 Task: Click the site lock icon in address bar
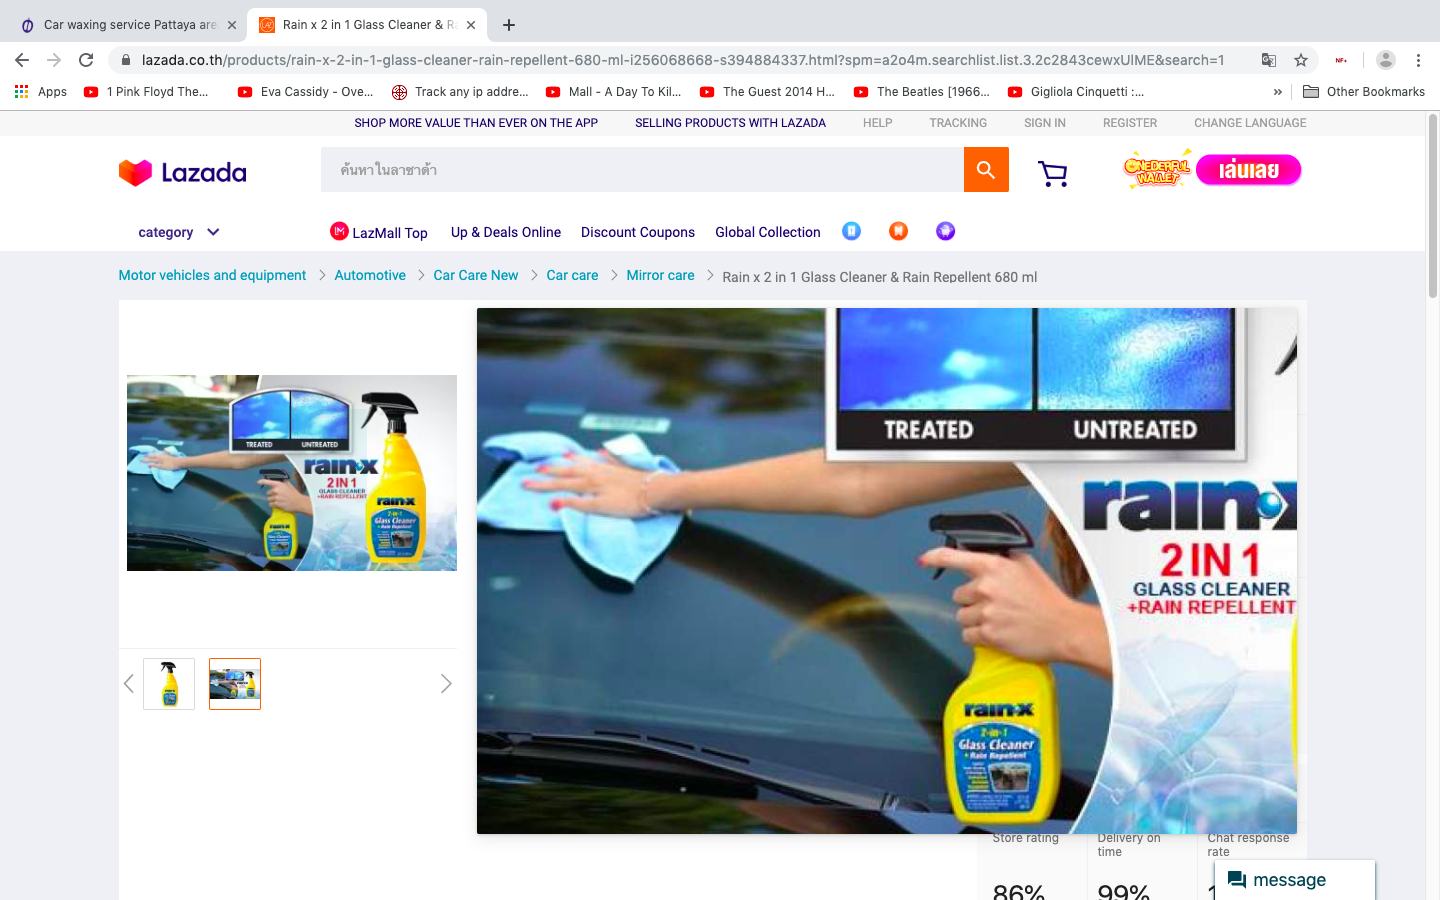tap(126, 60)
